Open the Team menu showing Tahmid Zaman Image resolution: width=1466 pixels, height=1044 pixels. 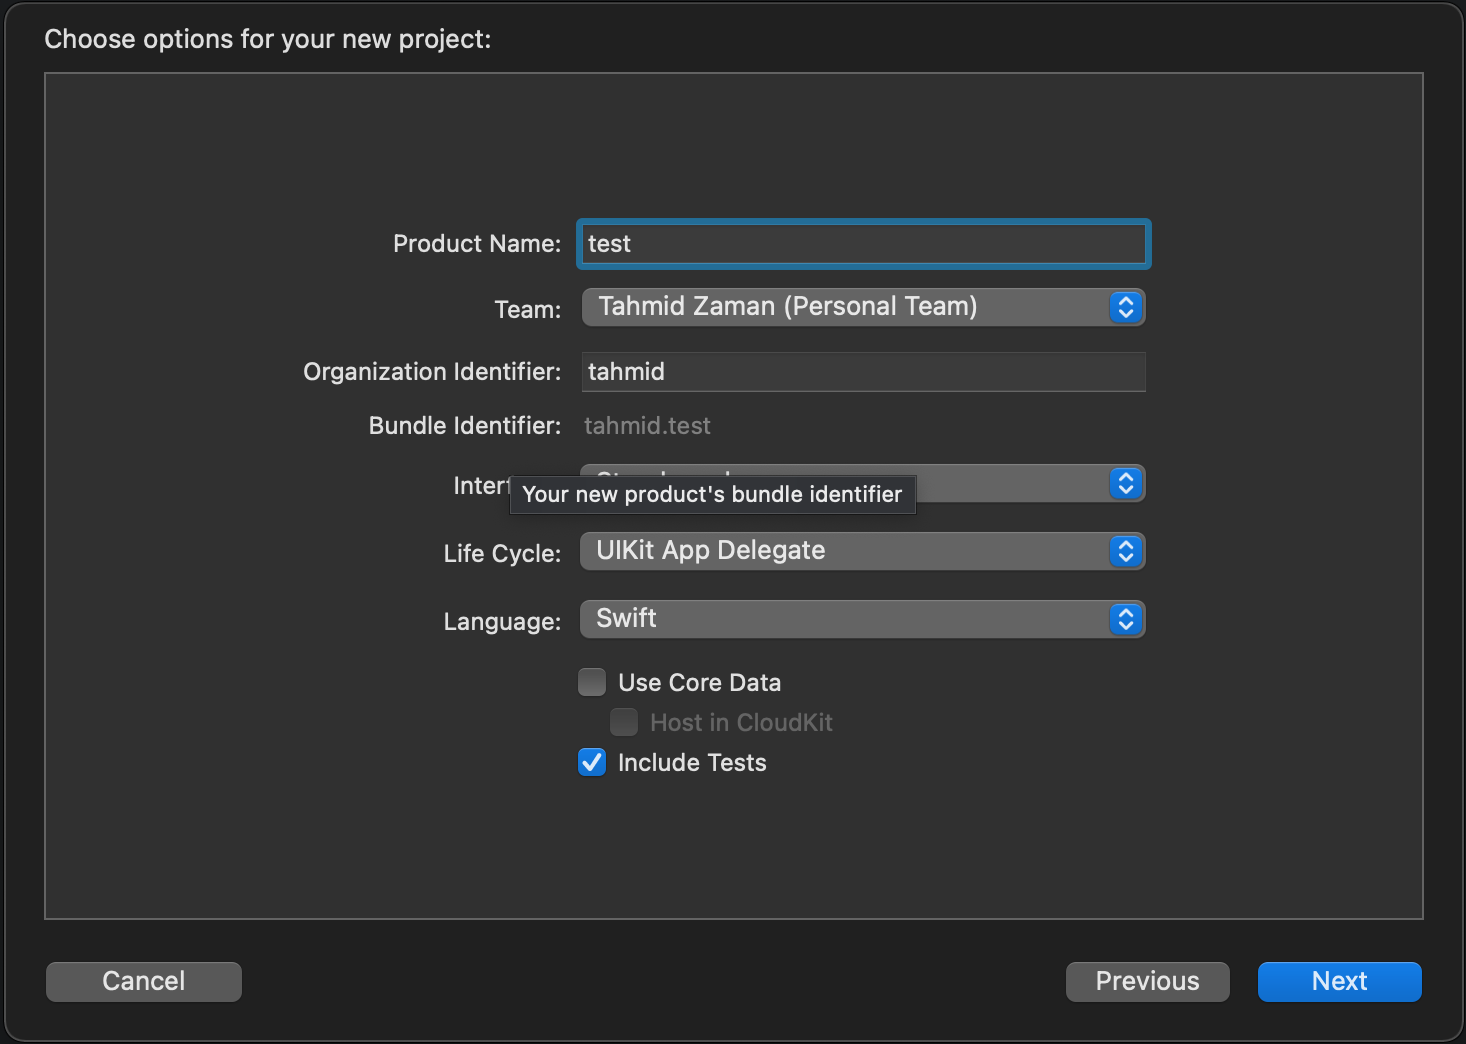(x=863, y=307)
